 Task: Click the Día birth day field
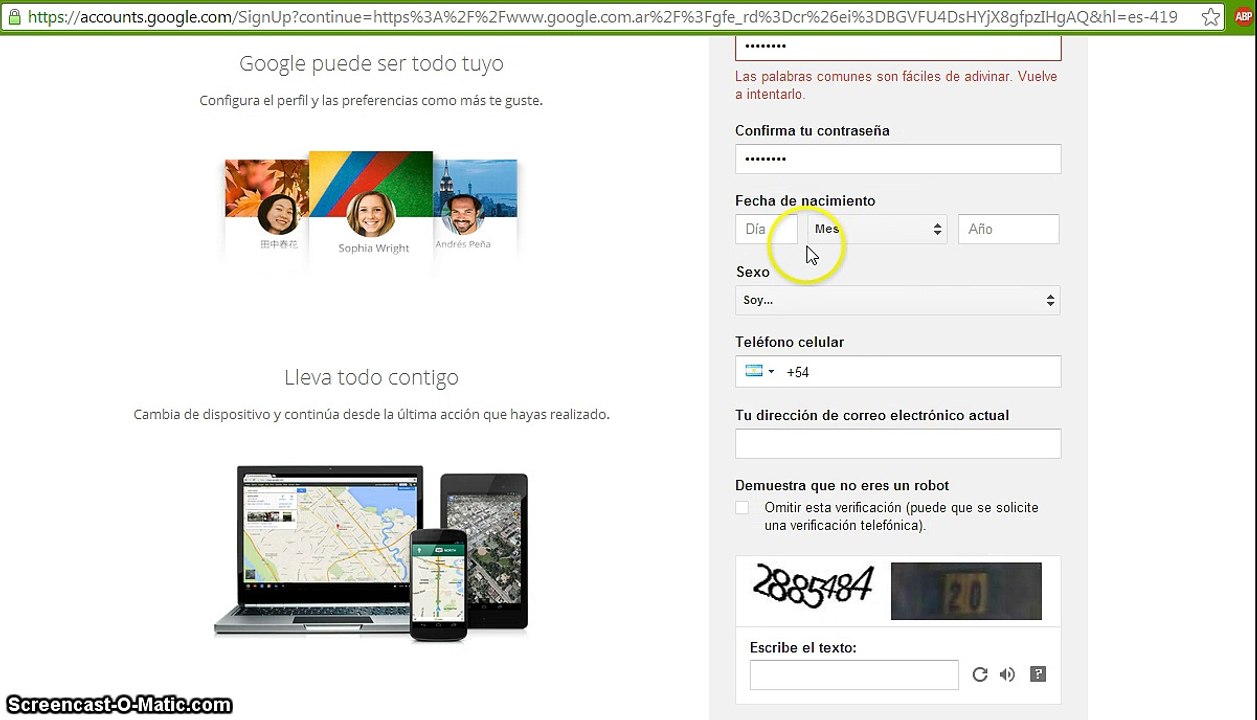(766, 229)
